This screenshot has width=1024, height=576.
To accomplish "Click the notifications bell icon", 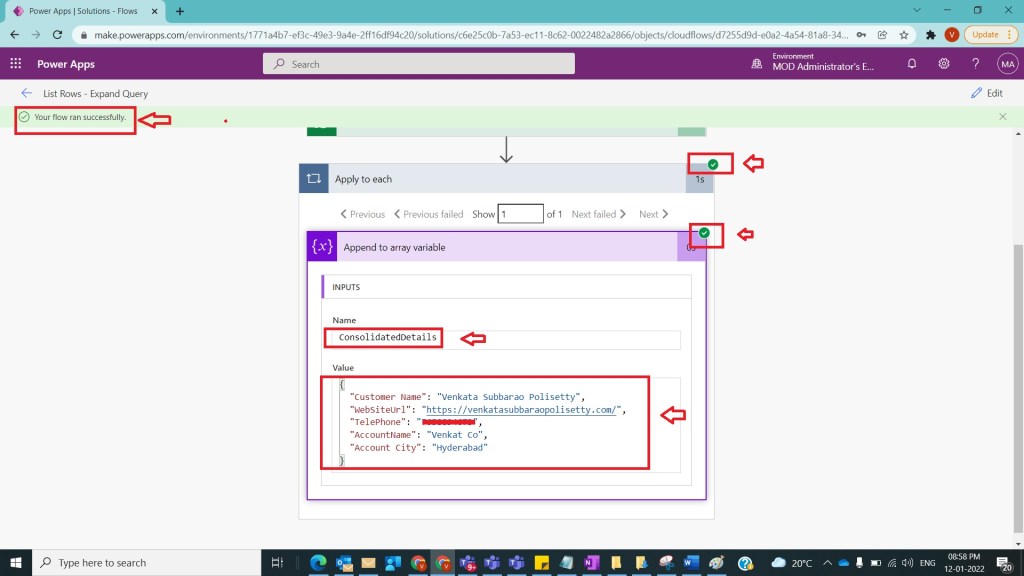I will 912,63.
